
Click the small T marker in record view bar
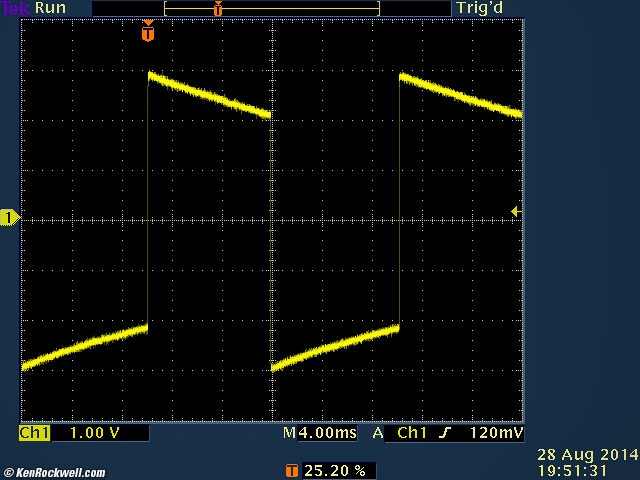tap(217, 8)
